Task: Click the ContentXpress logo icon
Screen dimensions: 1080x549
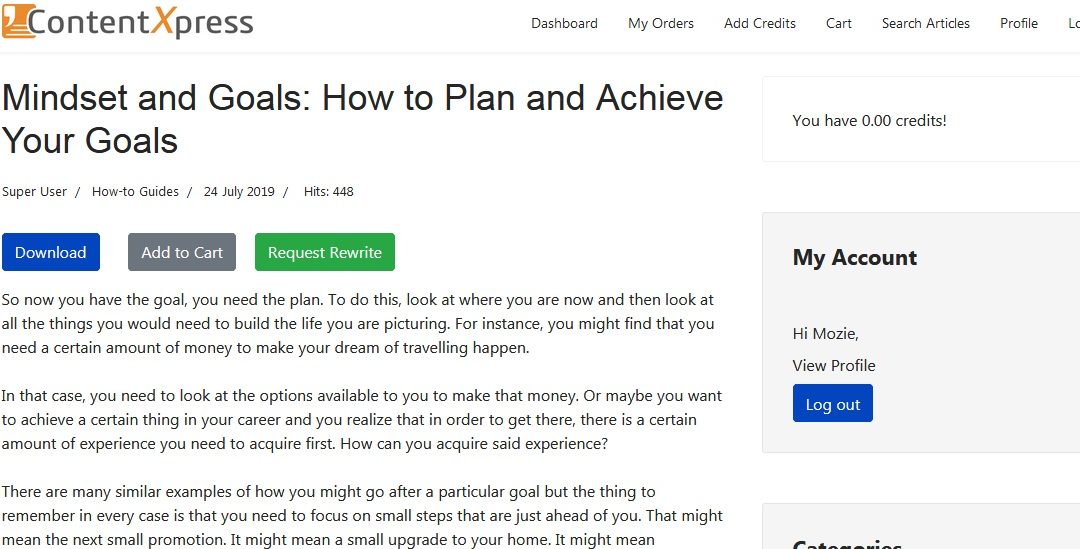Action: pos(19,21)
